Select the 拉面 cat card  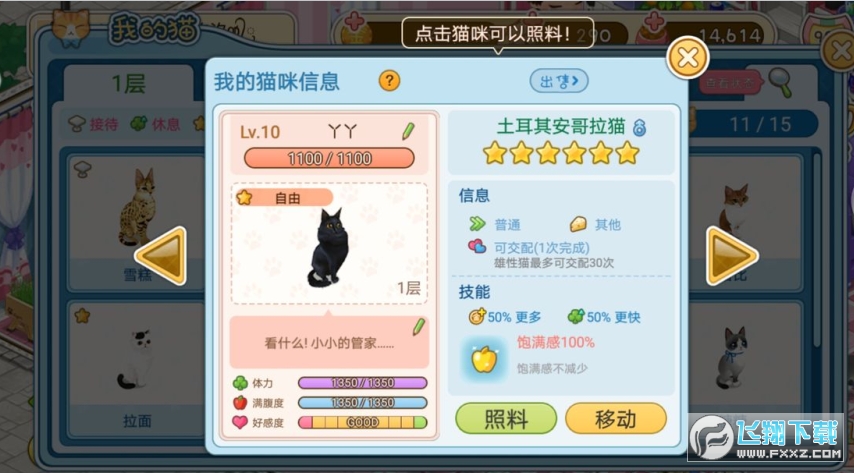click(x=136, y=371)
